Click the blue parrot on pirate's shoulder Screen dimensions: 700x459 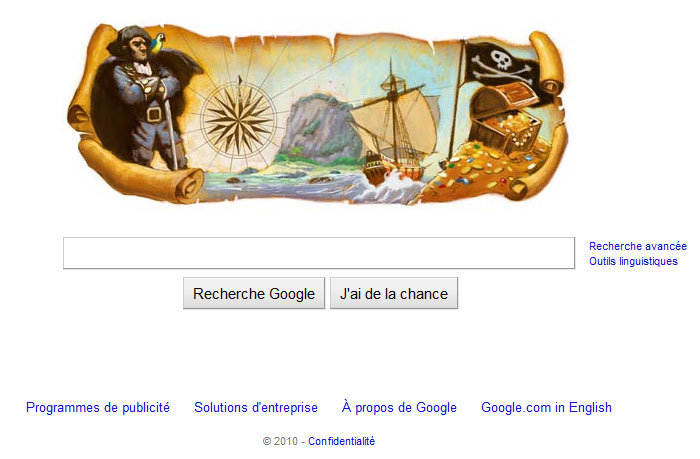pos(158,43)
